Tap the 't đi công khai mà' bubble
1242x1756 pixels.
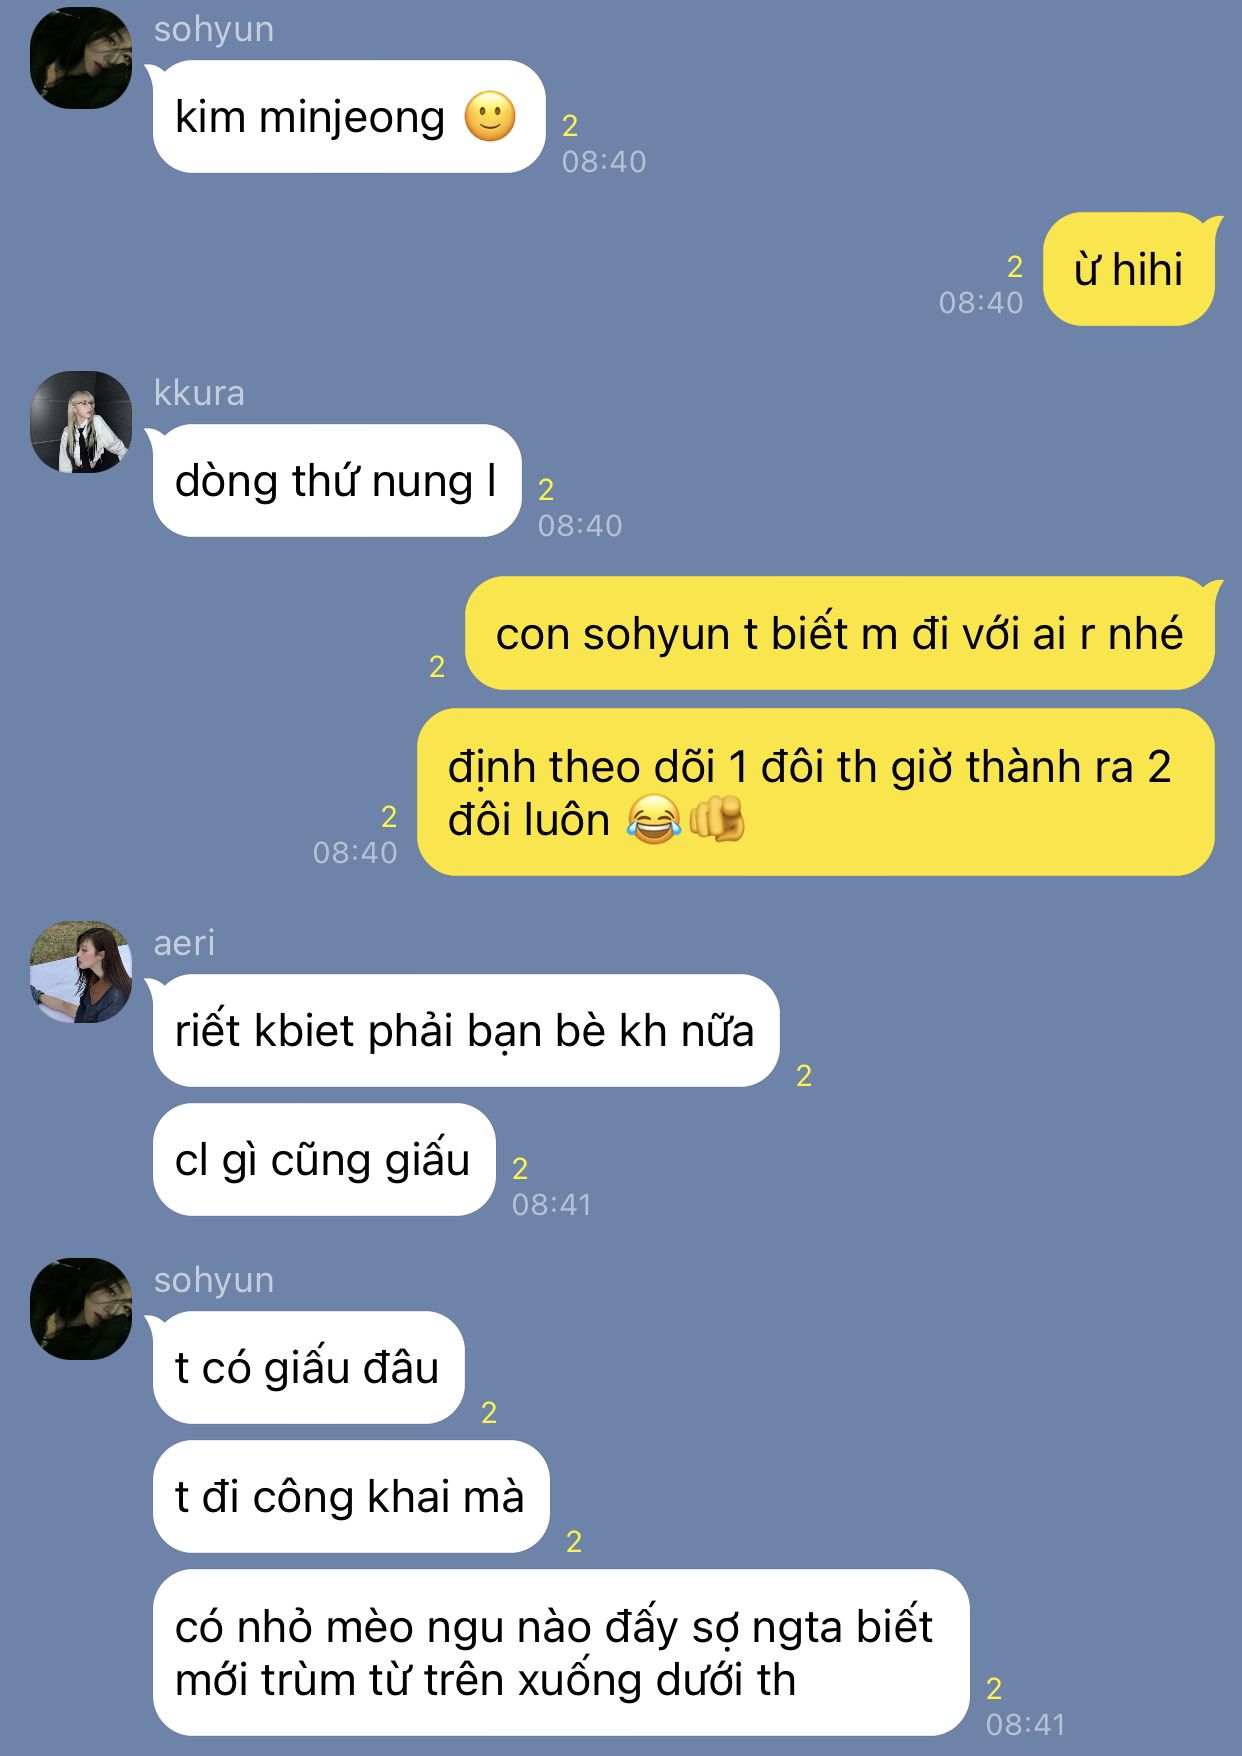click(351, 1497)
